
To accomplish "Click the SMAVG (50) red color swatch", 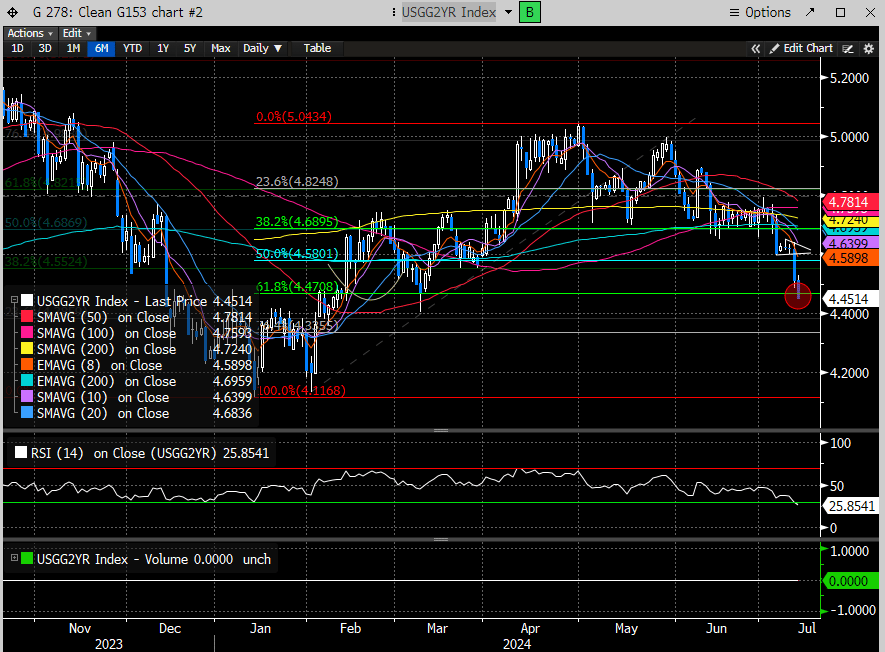I will (27, 317).
